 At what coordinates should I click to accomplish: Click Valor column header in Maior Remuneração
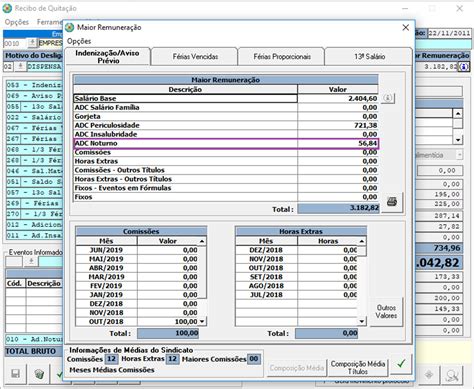point(338,89)
